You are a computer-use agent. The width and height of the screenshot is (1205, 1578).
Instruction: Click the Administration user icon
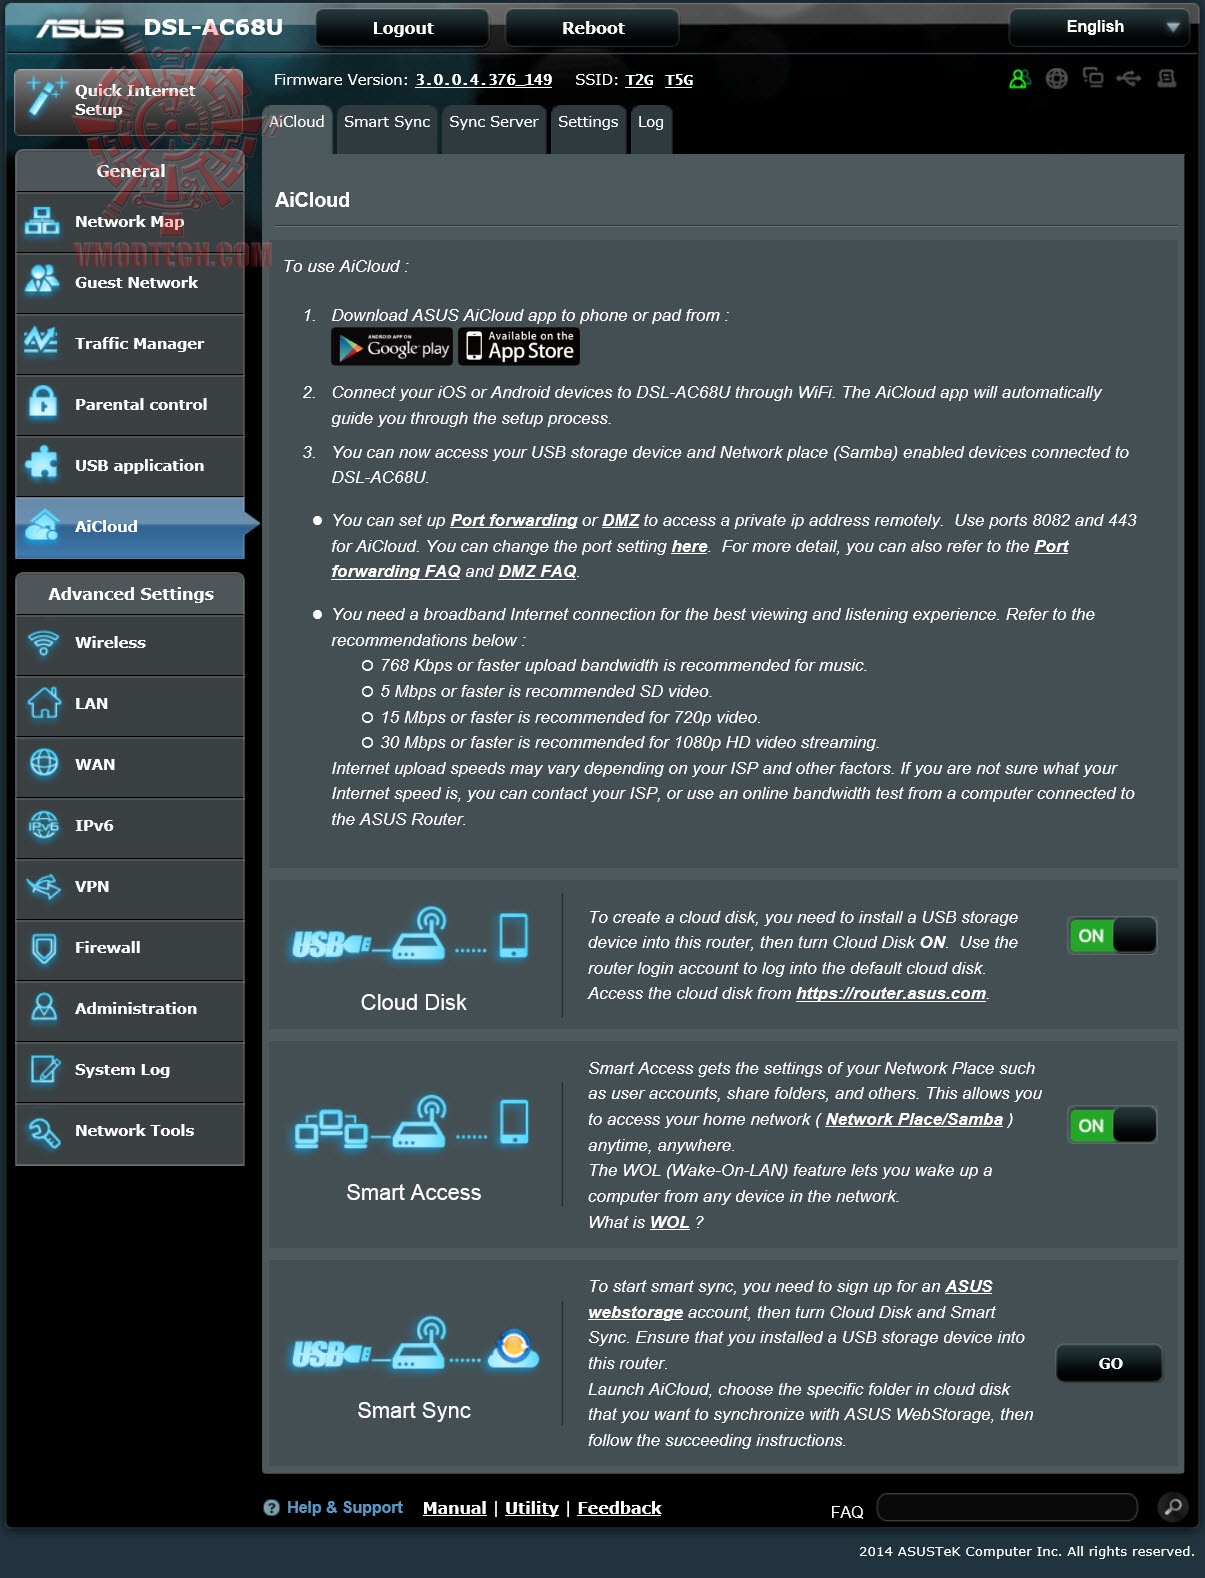click(x=43, y=1008)
